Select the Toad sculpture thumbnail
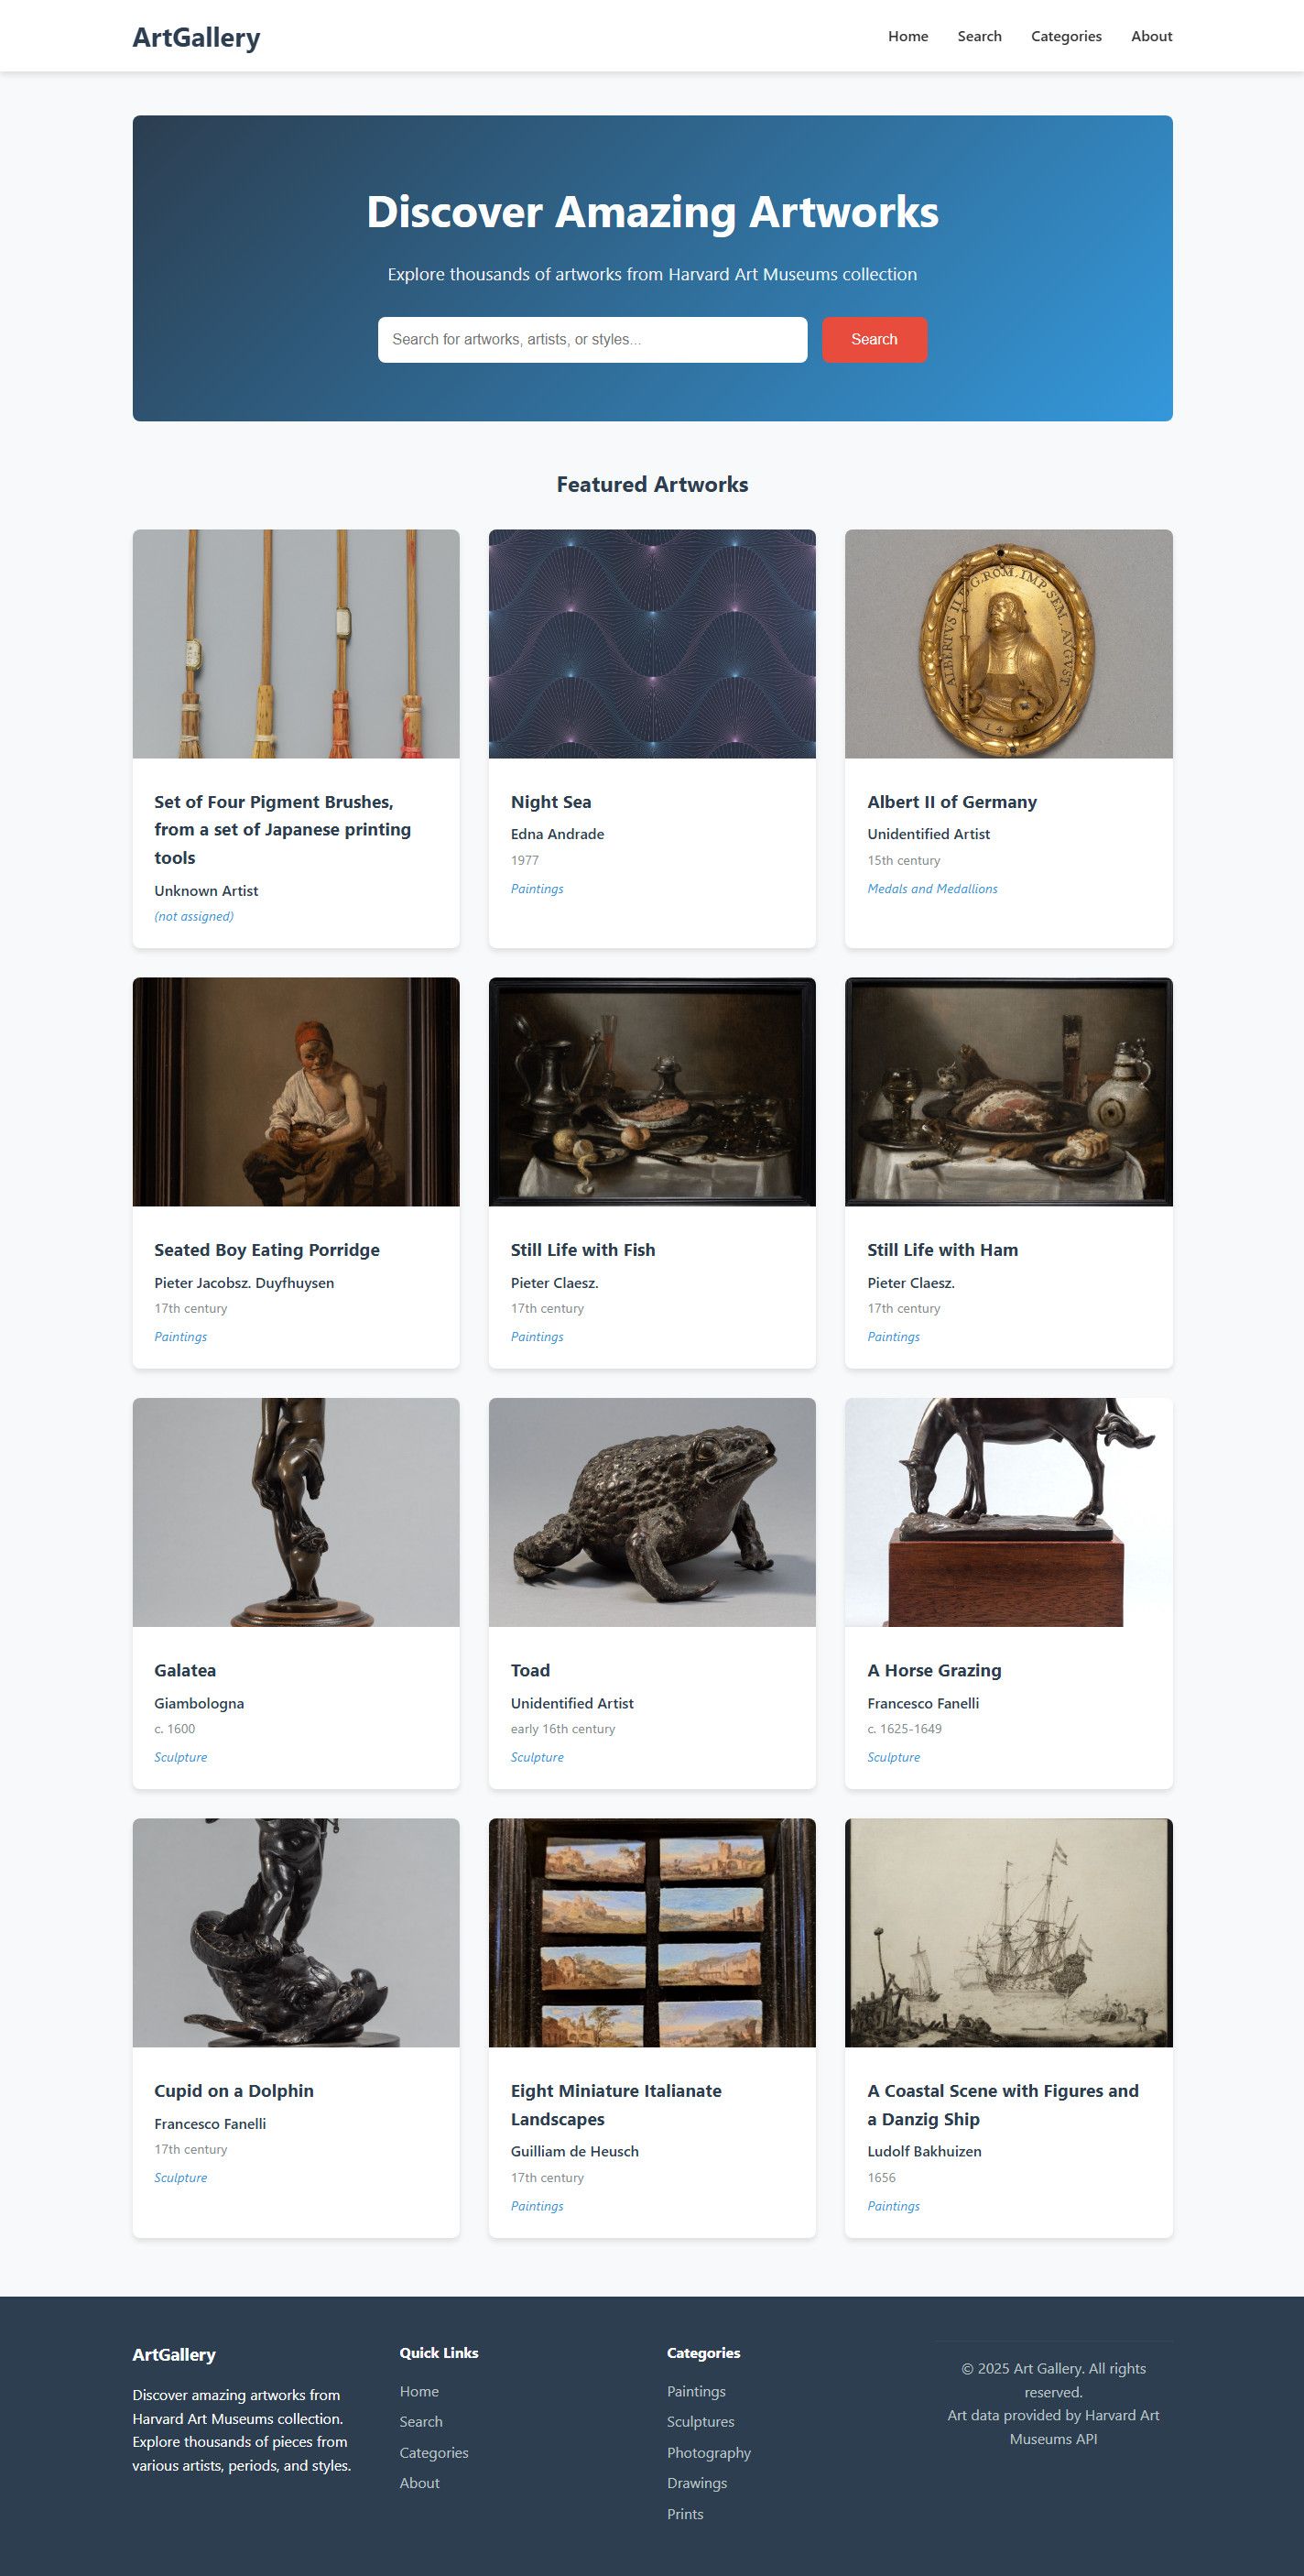This screenshot has height=2576, width=1304. point(652,1512)
